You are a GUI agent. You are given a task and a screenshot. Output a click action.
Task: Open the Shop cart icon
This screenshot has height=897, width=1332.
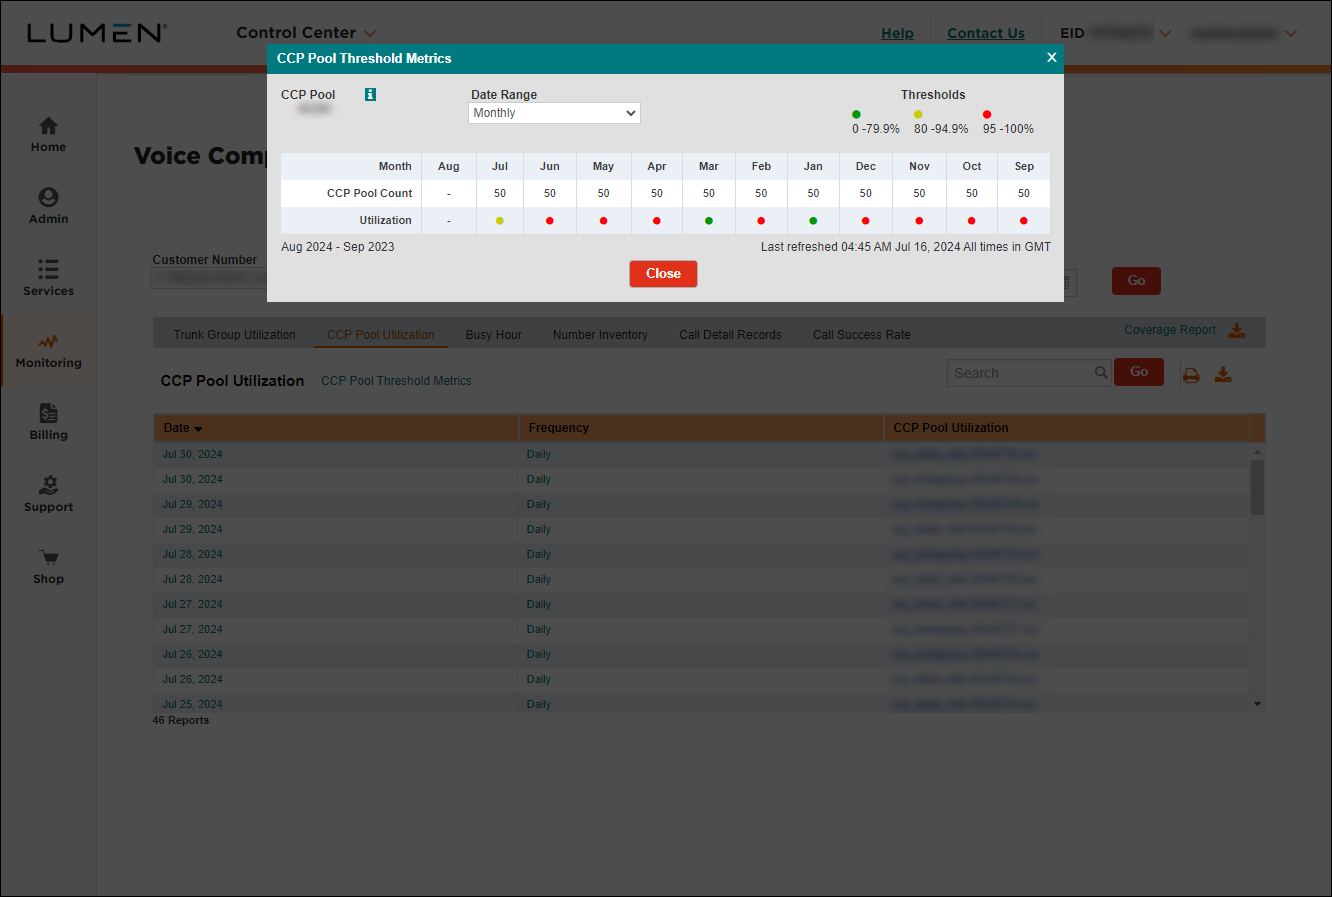click(x=48, y=558)
